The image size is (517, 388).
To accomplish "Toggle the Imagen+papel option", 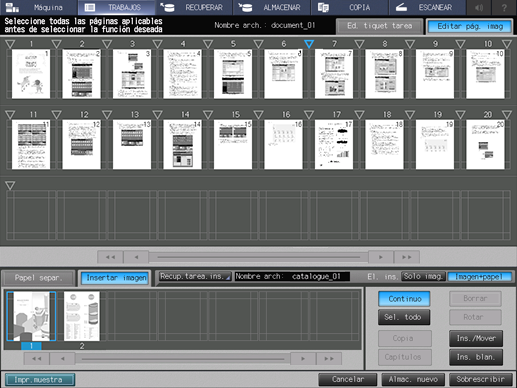I will click(479, 276).
